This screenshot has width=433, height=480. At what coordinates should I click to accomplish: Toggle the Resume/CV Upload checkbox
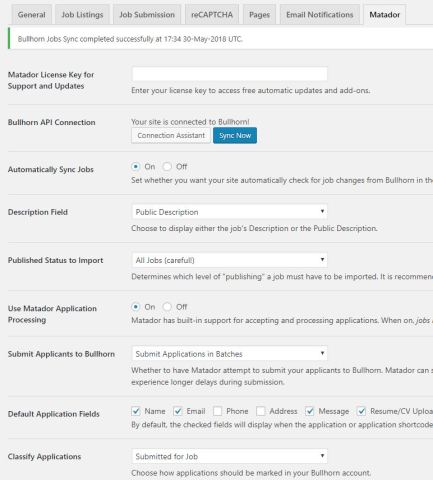tap(361, 411)
